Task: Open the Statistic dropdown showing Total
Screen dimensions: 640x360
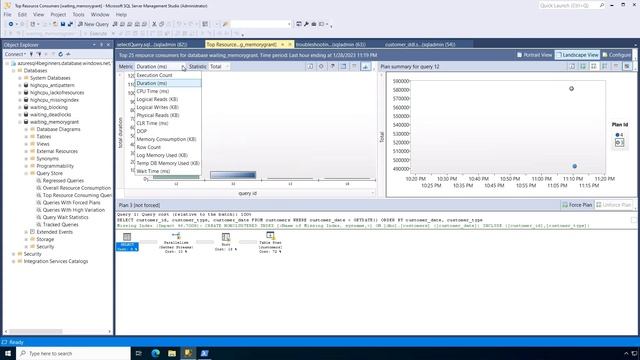Action: coord(220,67)
